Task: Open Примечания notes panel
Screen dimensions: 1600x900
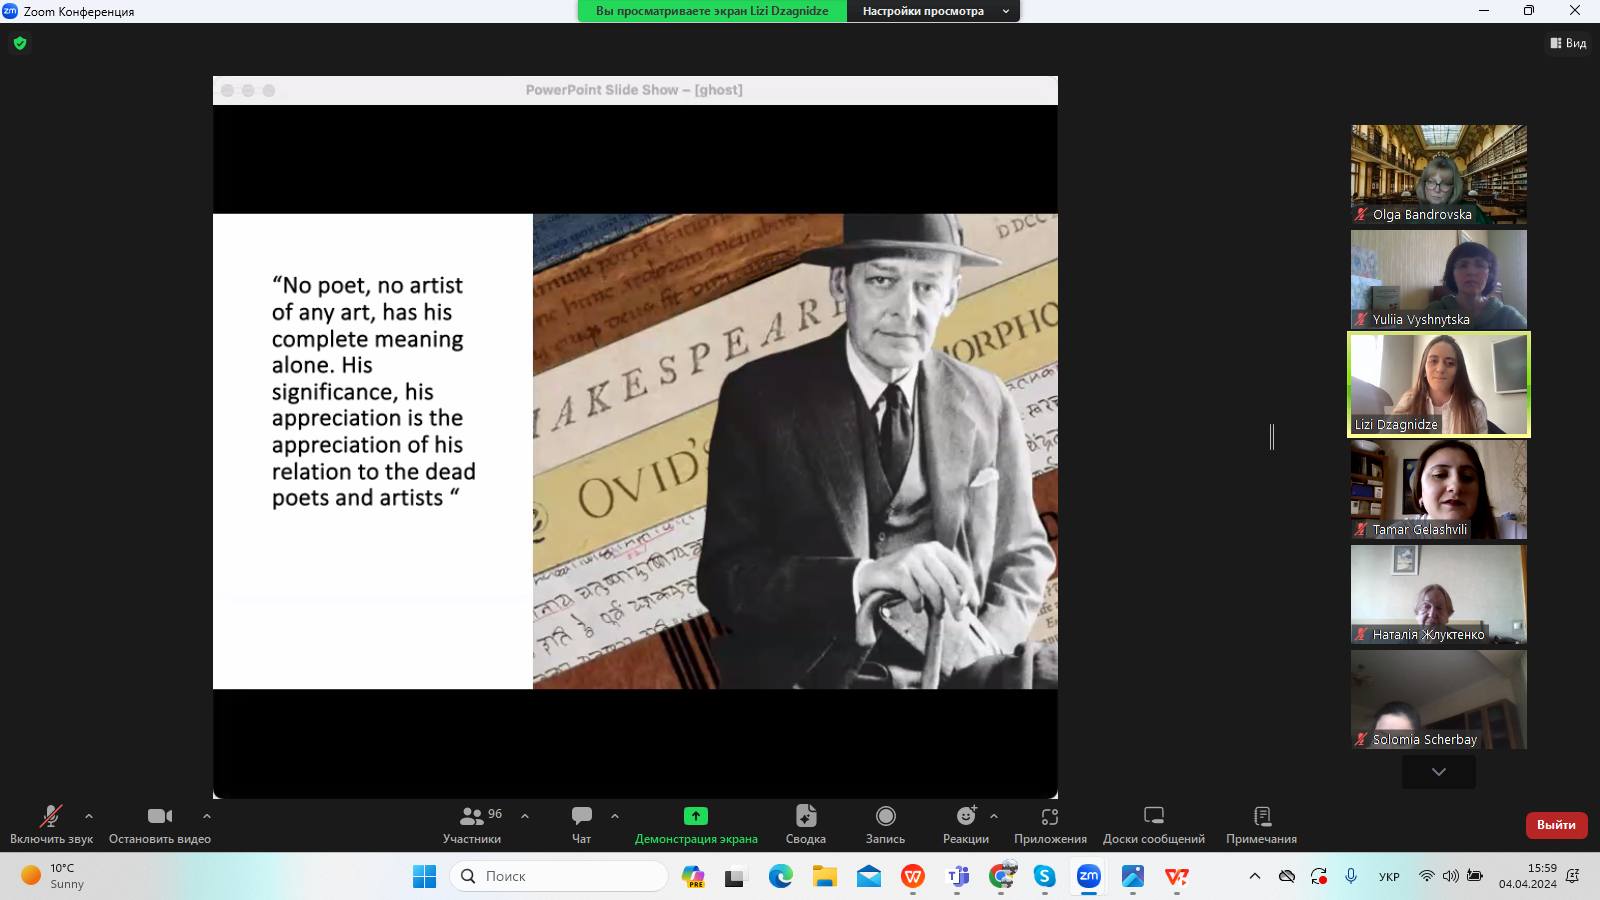Action: click(1261, 825)
